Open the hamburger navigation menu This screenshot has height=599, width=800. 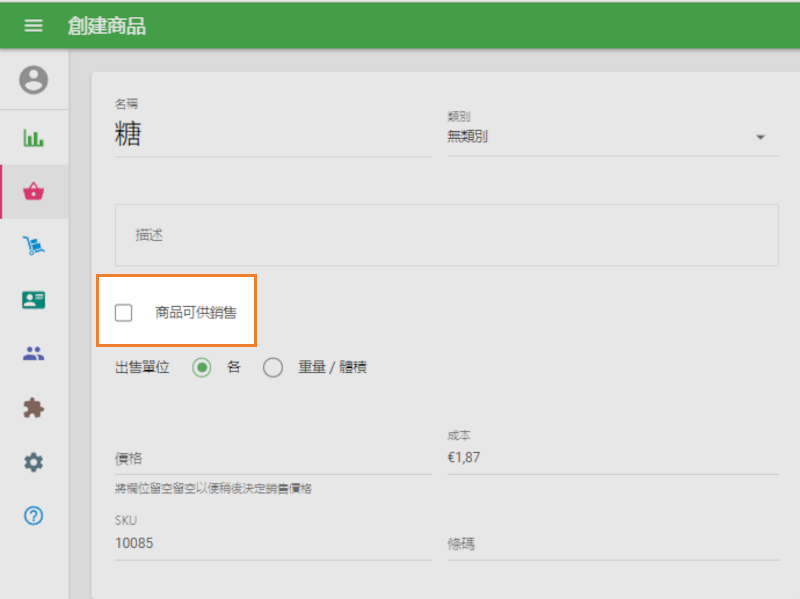tap(33, 25)
